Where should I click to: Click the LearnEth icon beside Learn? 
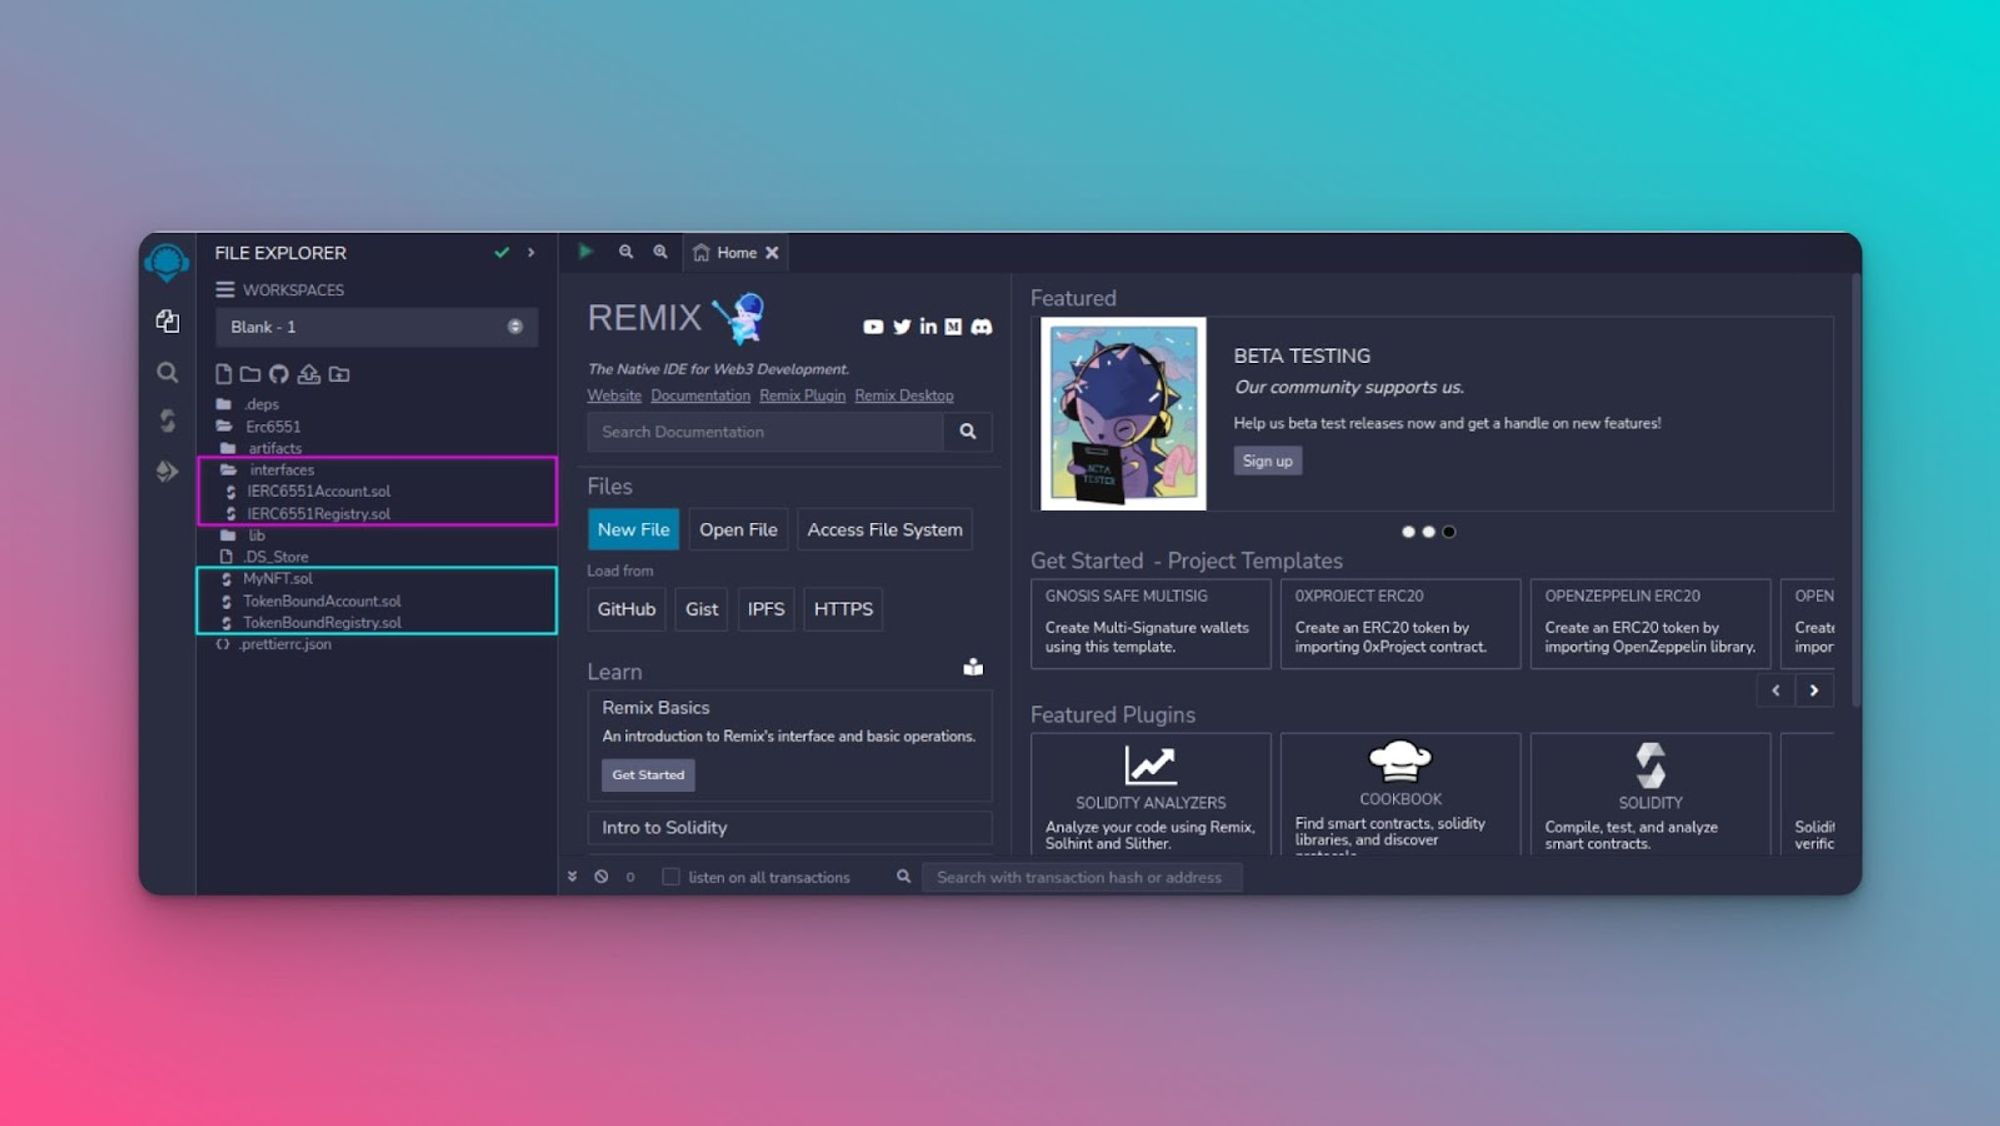[973, 667]
